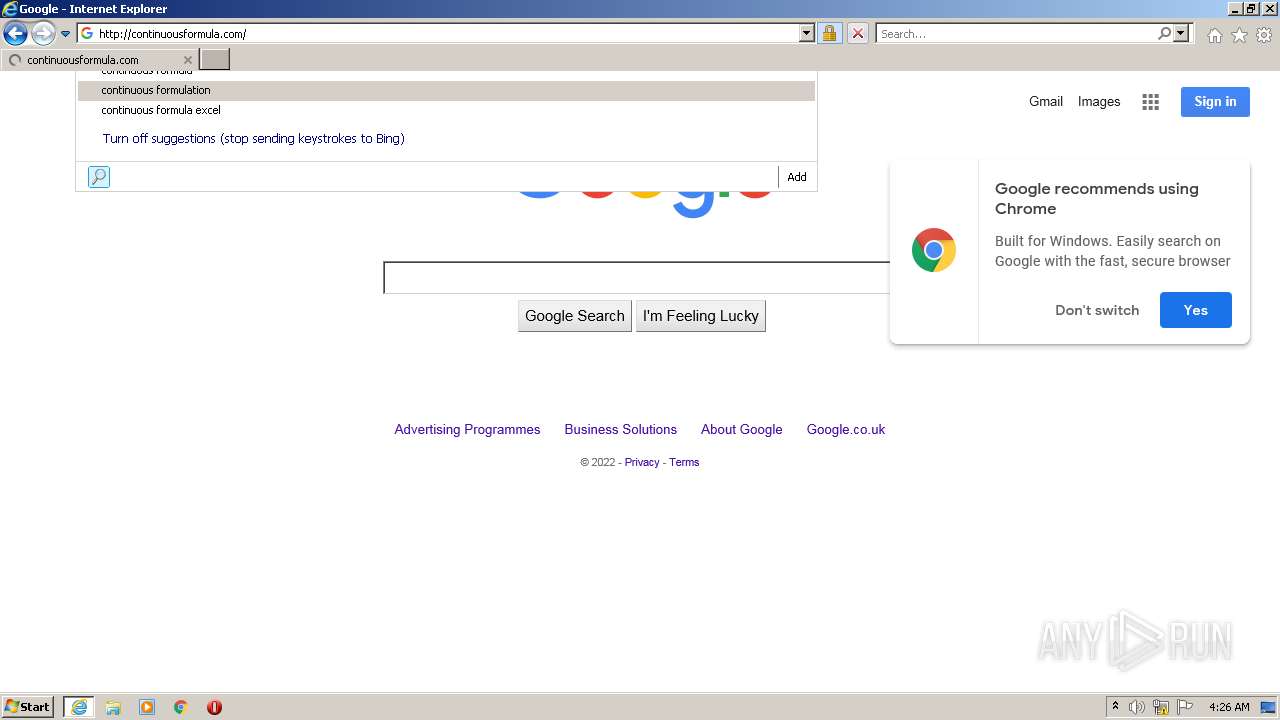The height and width of the screenshot is (720, 1280).
Task: Click the Add search provider button
Action: [797, 177]
